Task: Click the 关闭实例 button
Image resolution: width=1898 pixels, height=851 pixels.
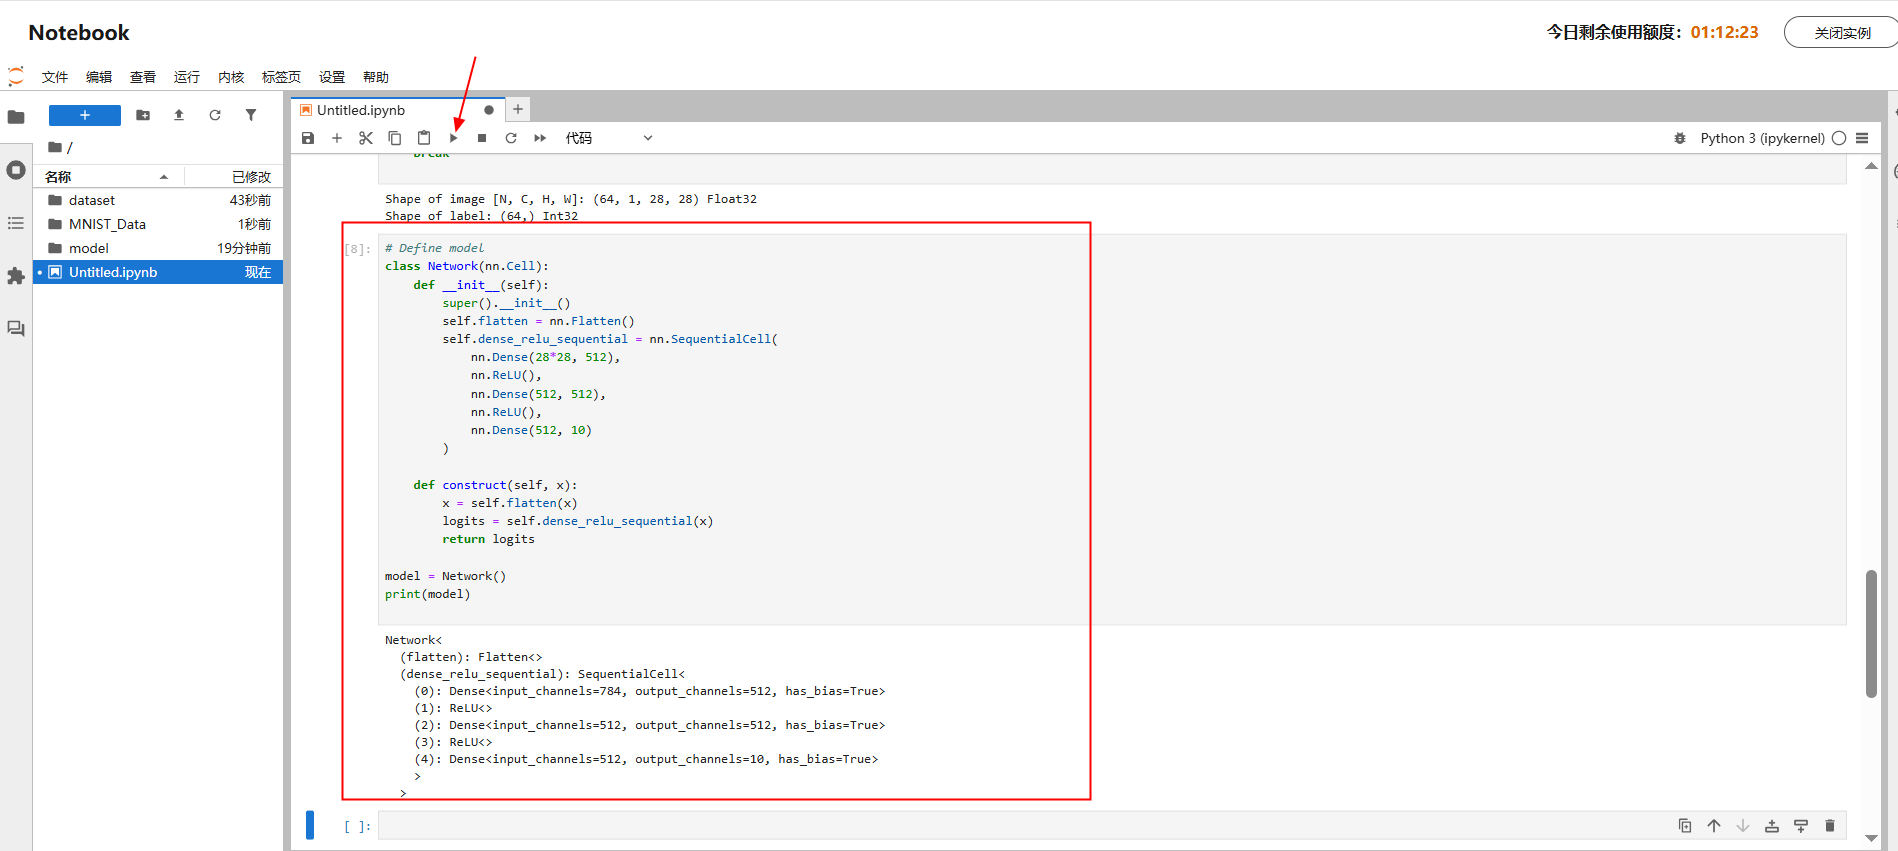Action: [x=1842, y=32]
